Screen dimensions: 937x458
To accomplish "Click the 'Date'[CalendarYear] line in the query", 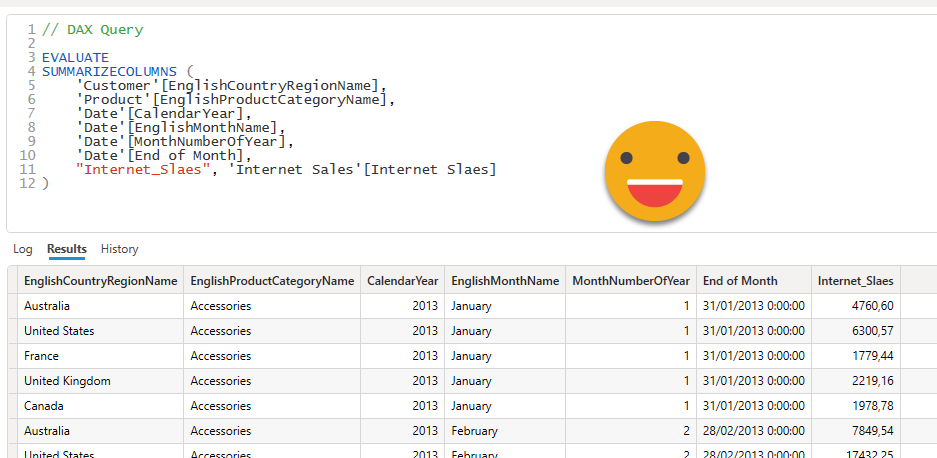I will (x=164, y=114).
